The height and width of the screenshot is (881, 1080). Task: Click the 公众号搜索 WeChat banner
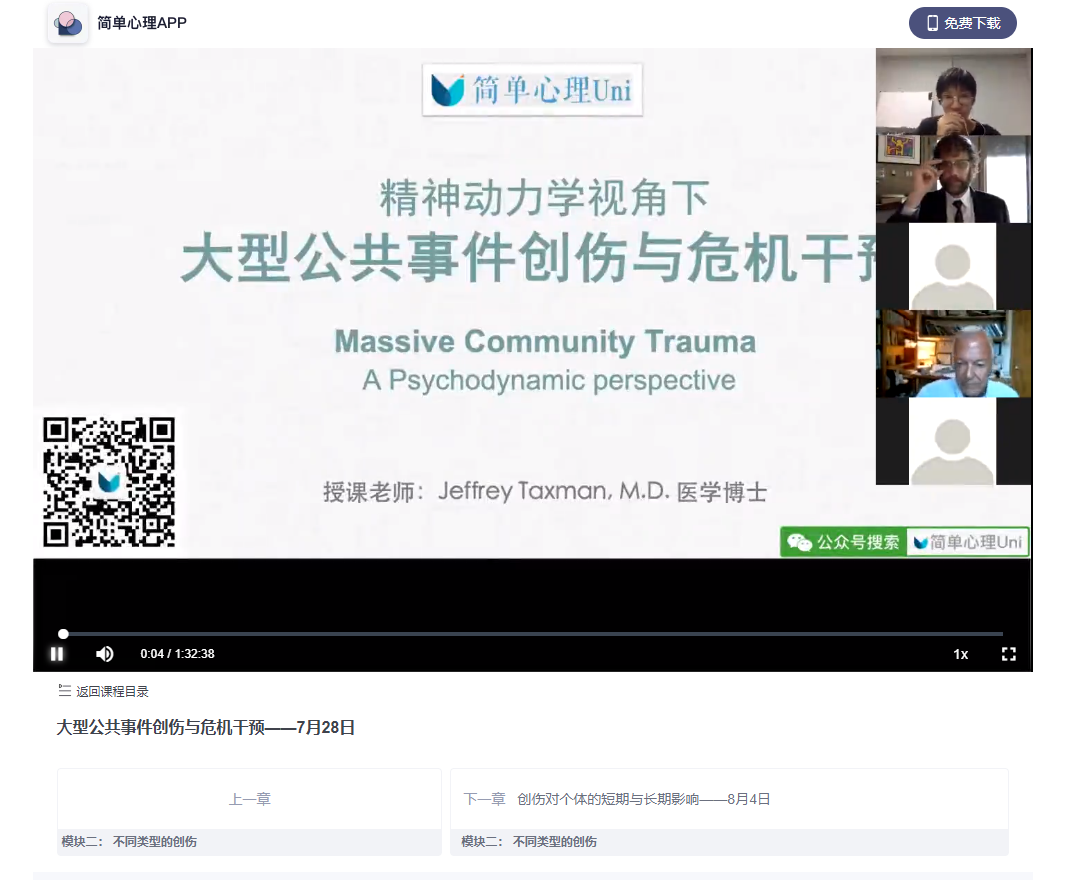[x=905, y=542]
